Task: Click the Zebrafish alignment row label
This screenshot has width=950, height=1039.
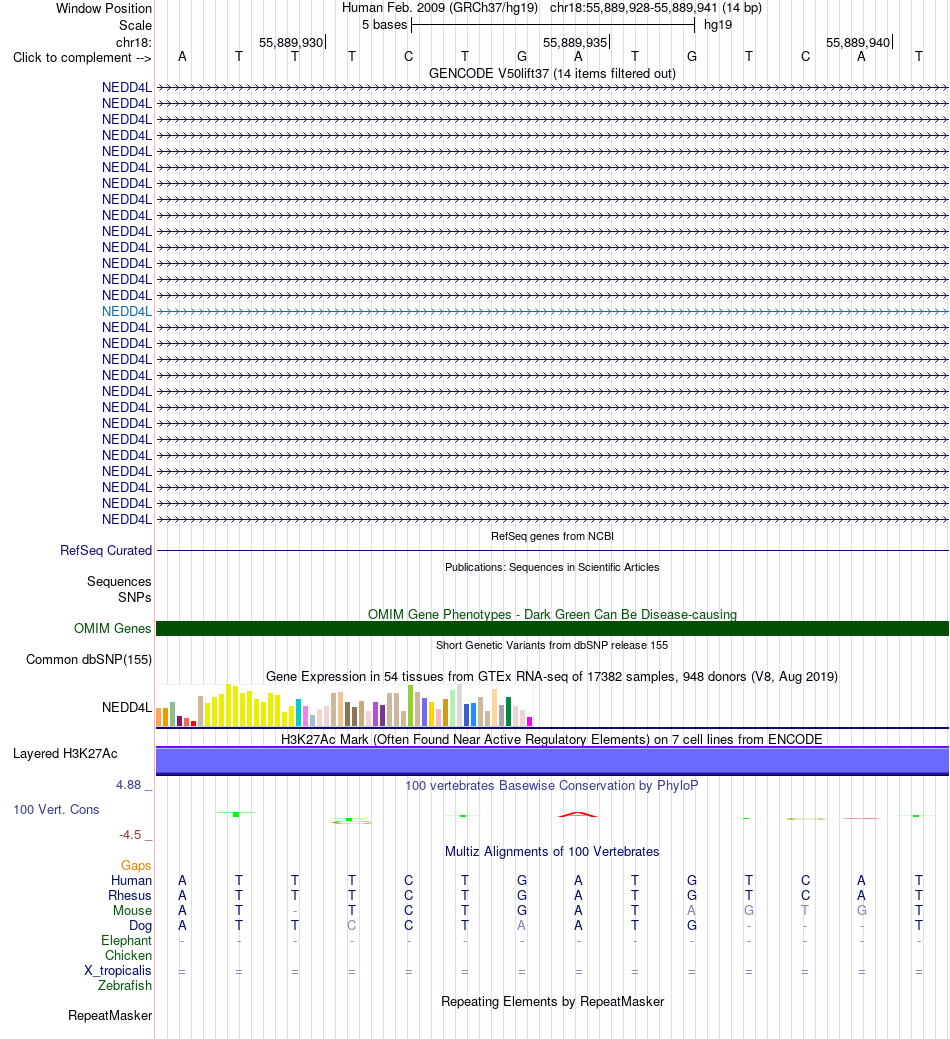Action: point(125,985)
